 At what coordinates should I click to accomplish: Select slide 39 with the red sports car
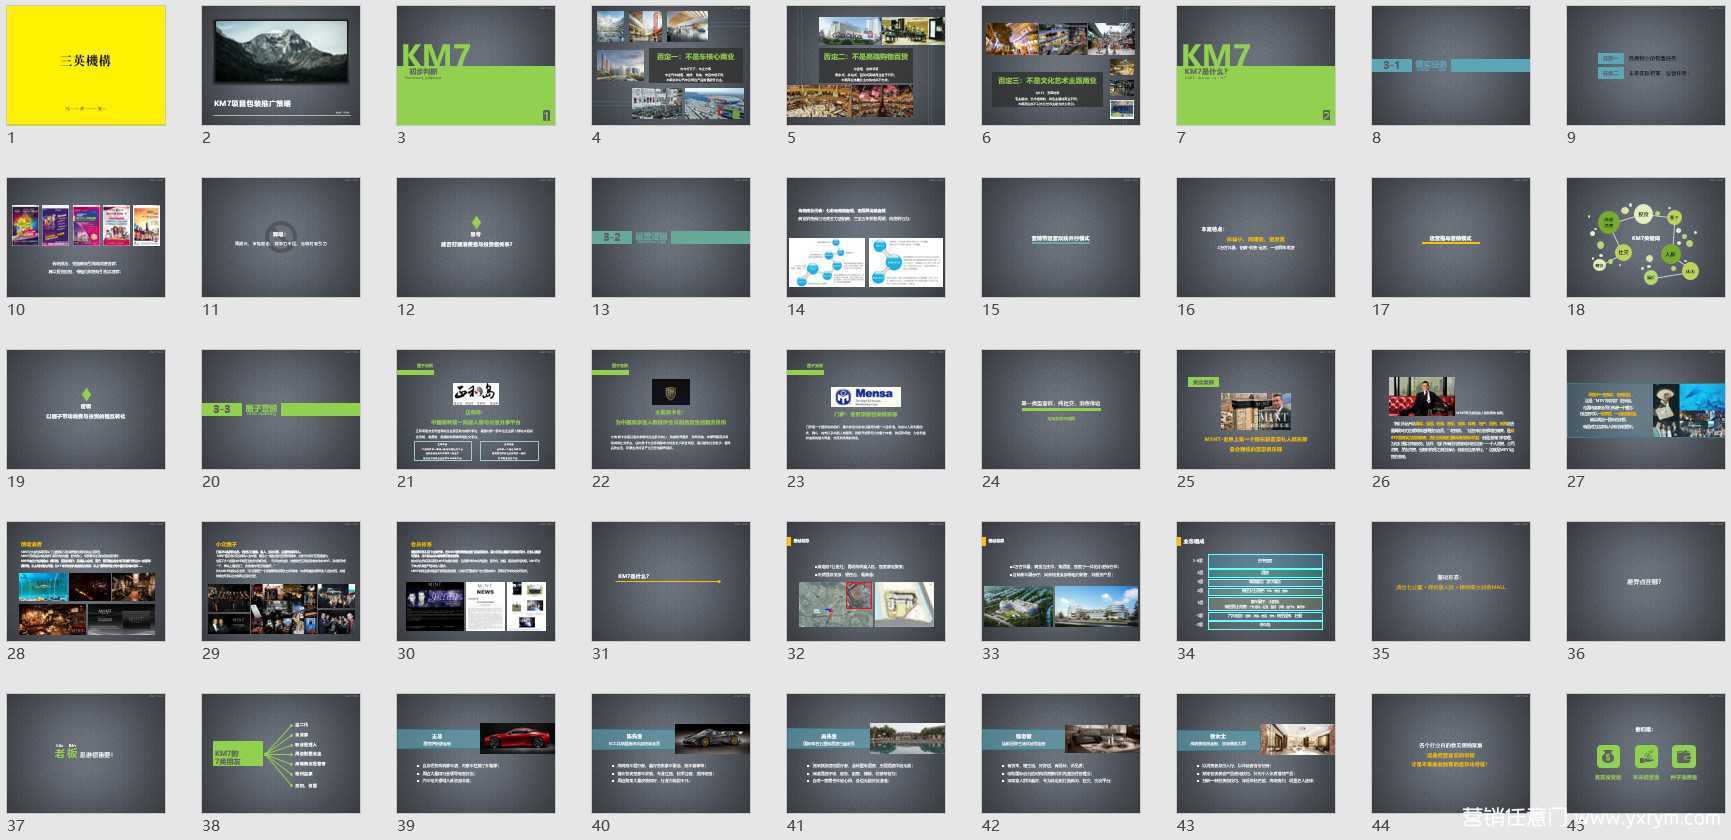click(476, 753)
